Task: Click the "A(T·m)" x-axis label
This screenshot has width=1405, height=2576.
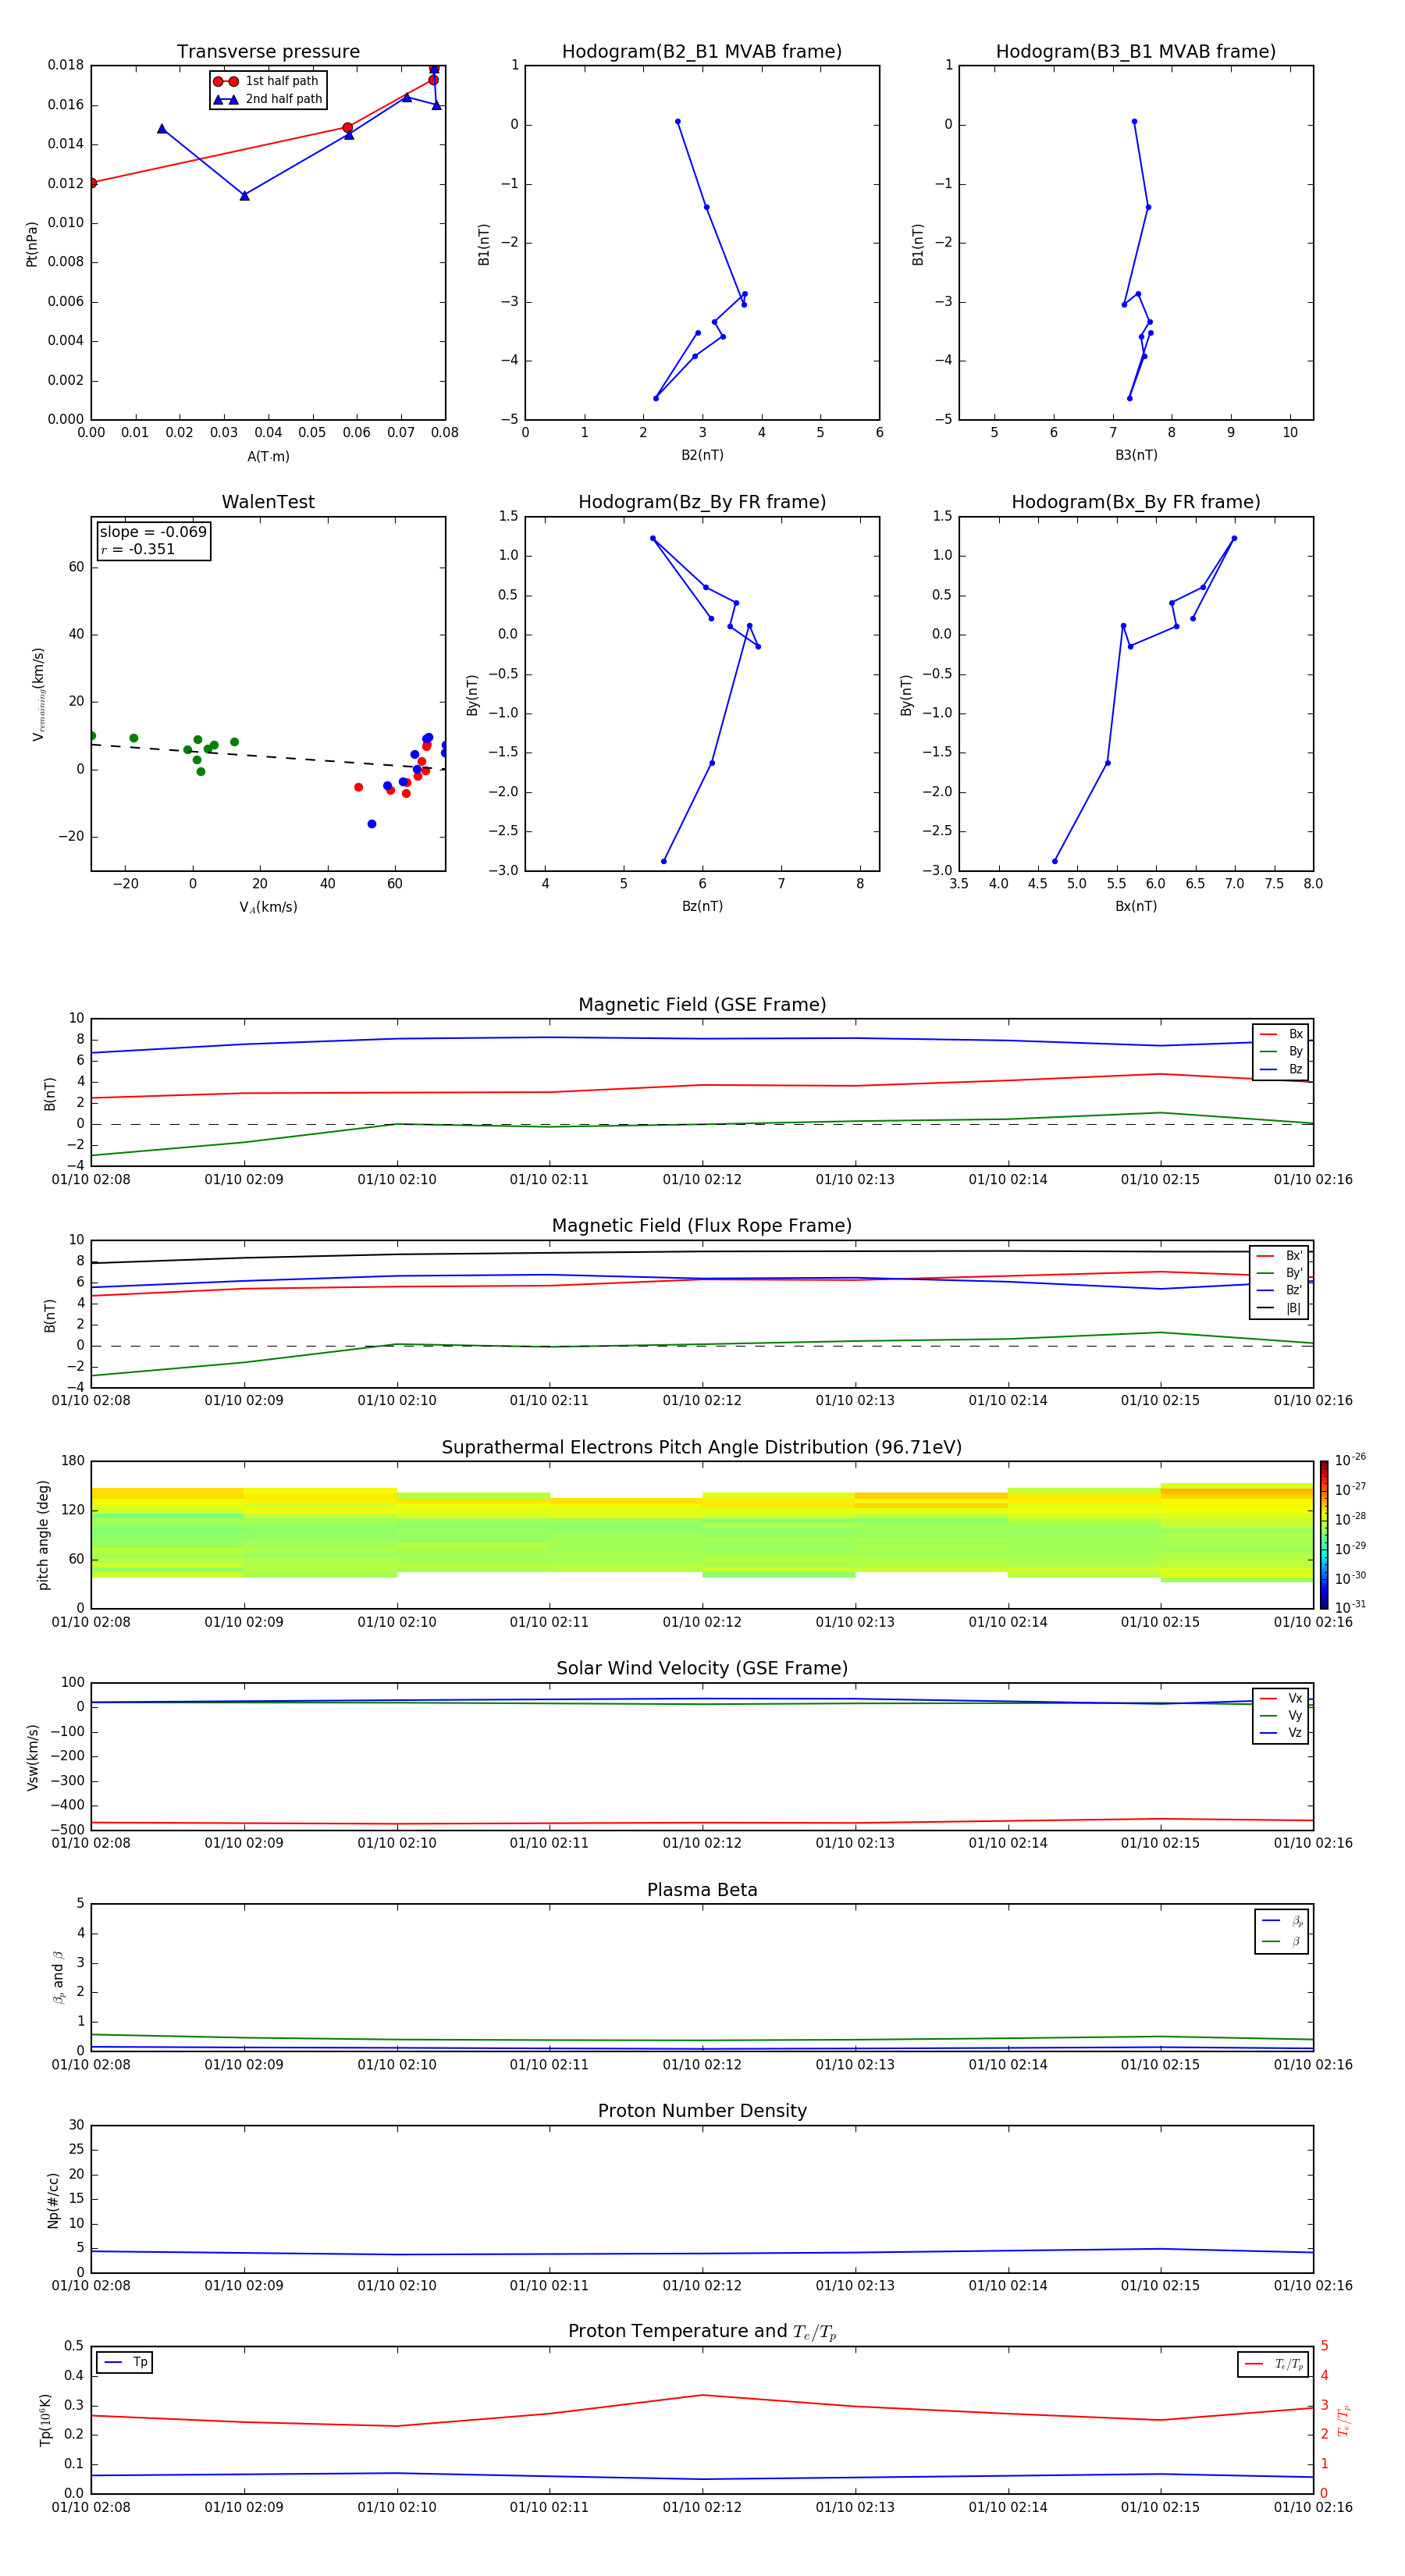Action: (x=268, y=456)
